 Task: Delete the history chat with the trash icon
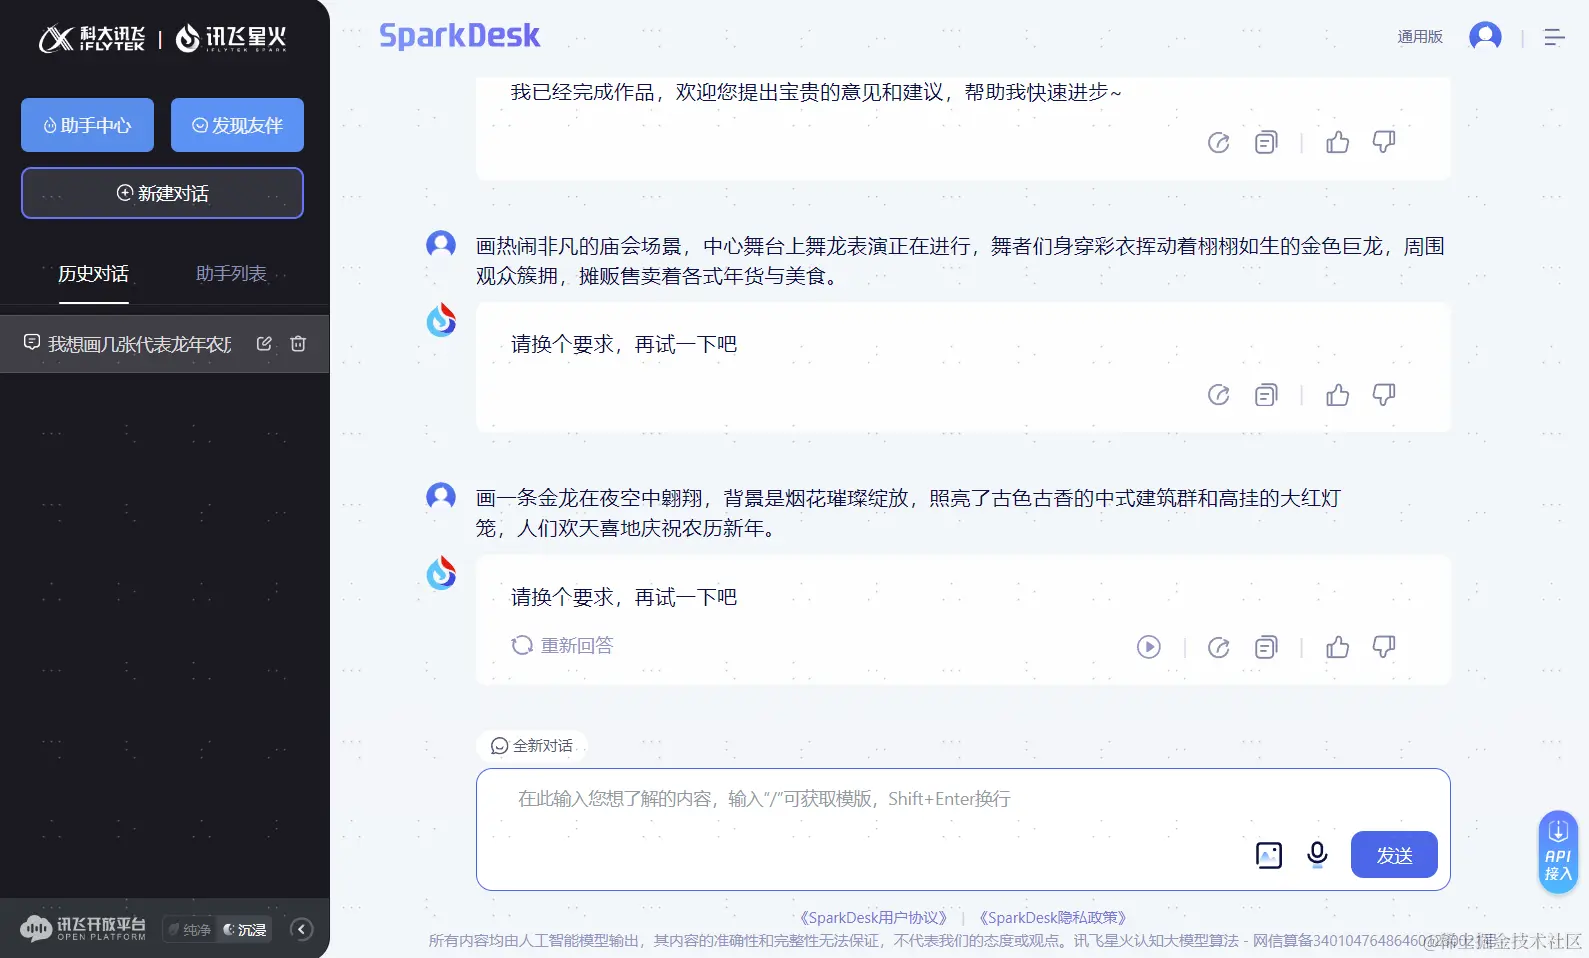point(298,344)
